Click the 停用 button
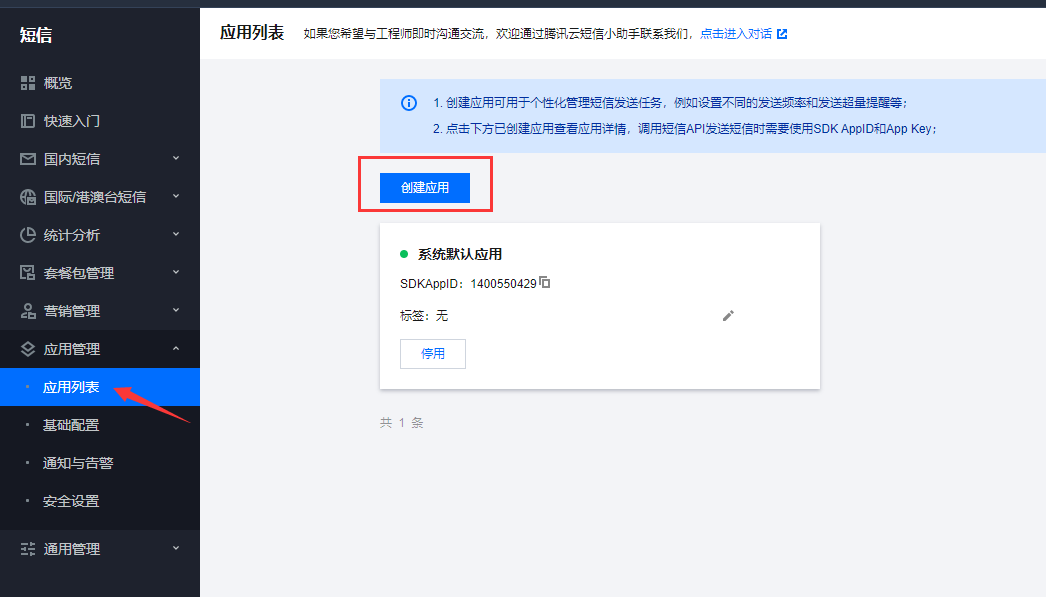Screen dimensions: 1046x597 pos(433,354)
